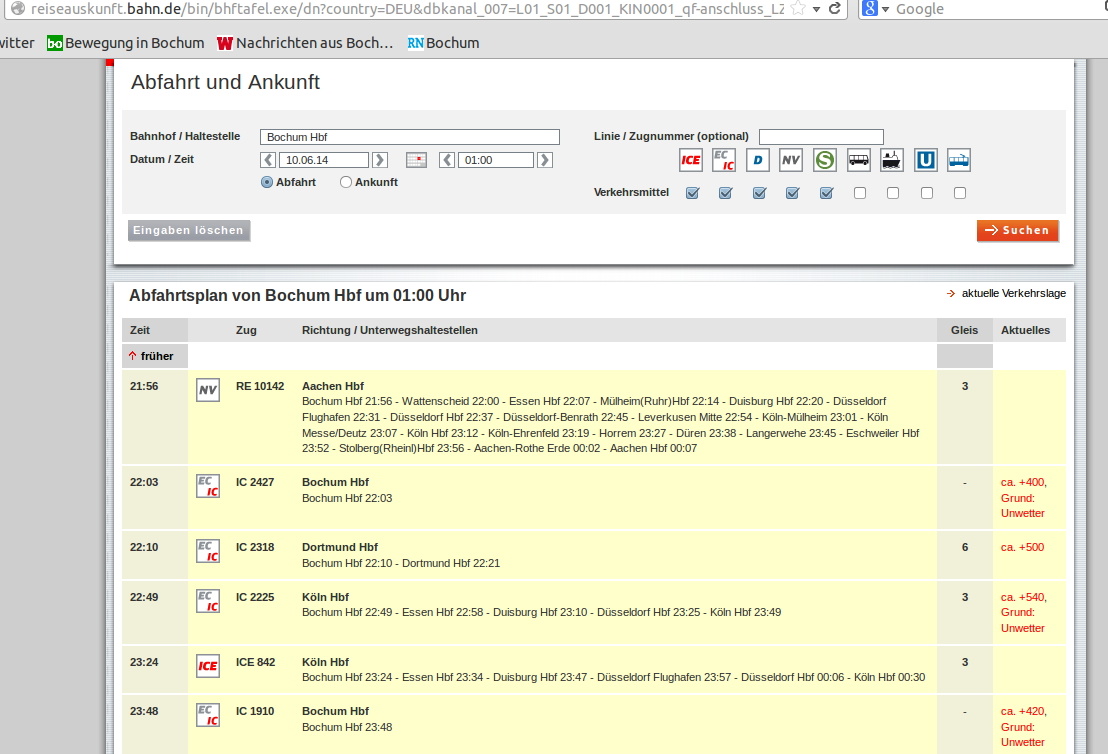The width and height of the screenshot is (1108, 754).
Task: Click the S-Bahn transport icon
Action: click(825, 160)
